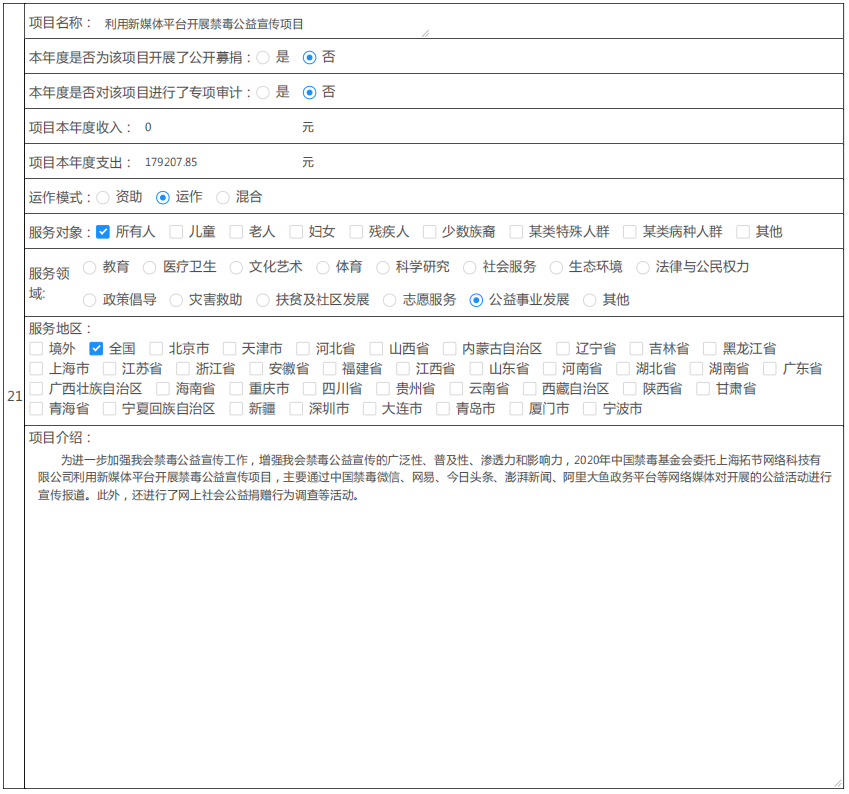Screen dimensions: 849x794
Task: Choose the '资助' operation mode
Action: (x=103, y=198)
